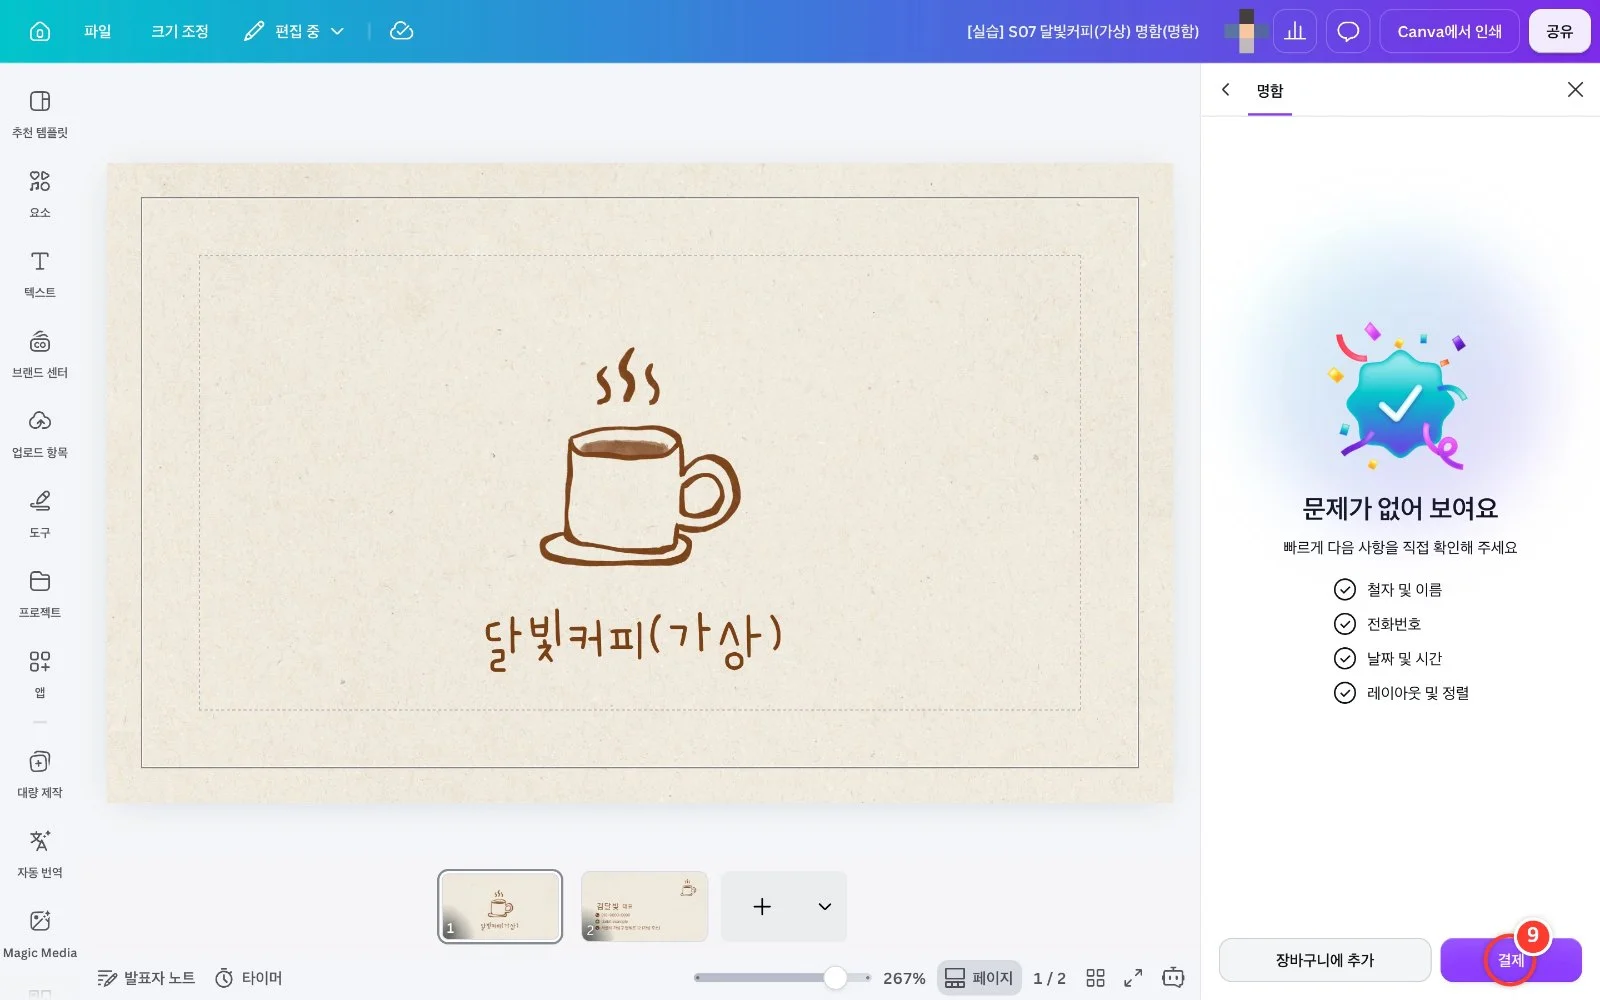This screenshot has width=1600, height=1000.
Task: Open the analytics bar chart icon
Action: [x=1295, y=31]
